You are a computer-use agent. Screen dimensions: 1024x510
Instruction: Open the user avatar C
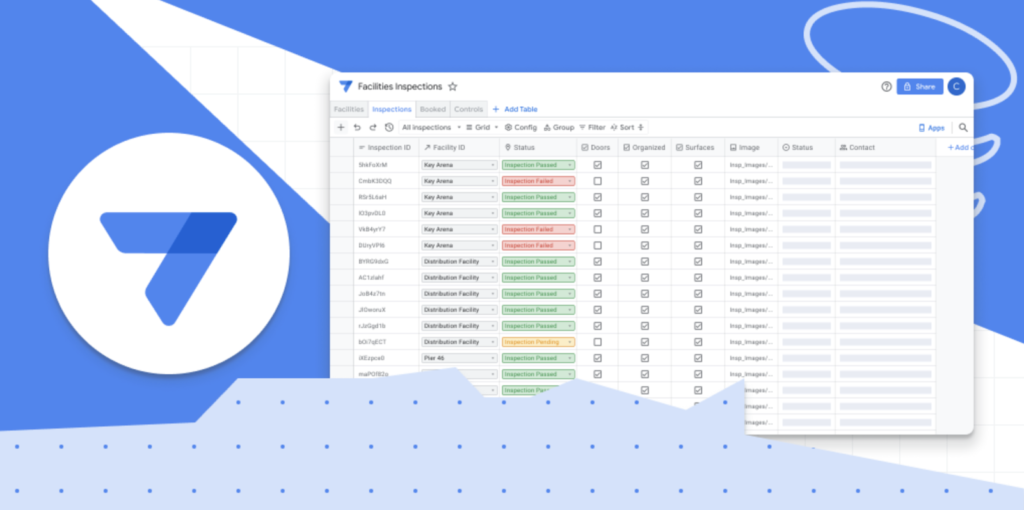pos(956,87)
